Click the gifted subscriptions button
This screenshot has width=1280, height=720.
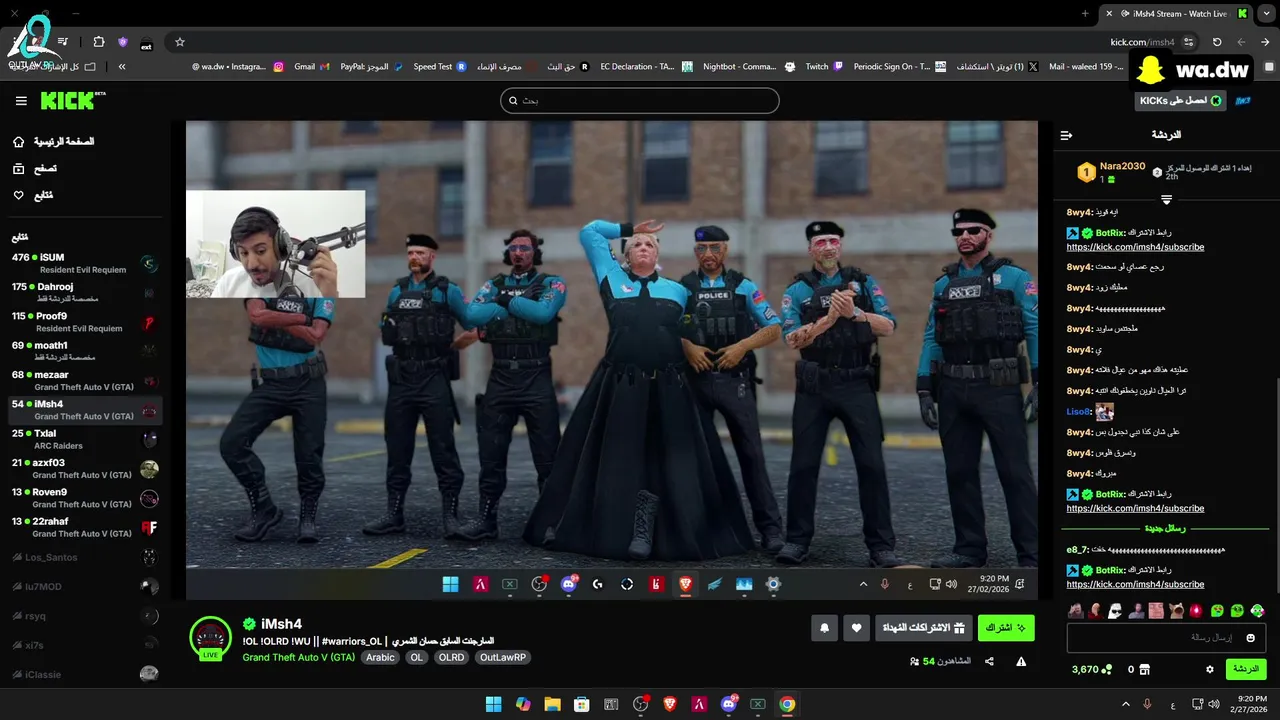point(922,628)
